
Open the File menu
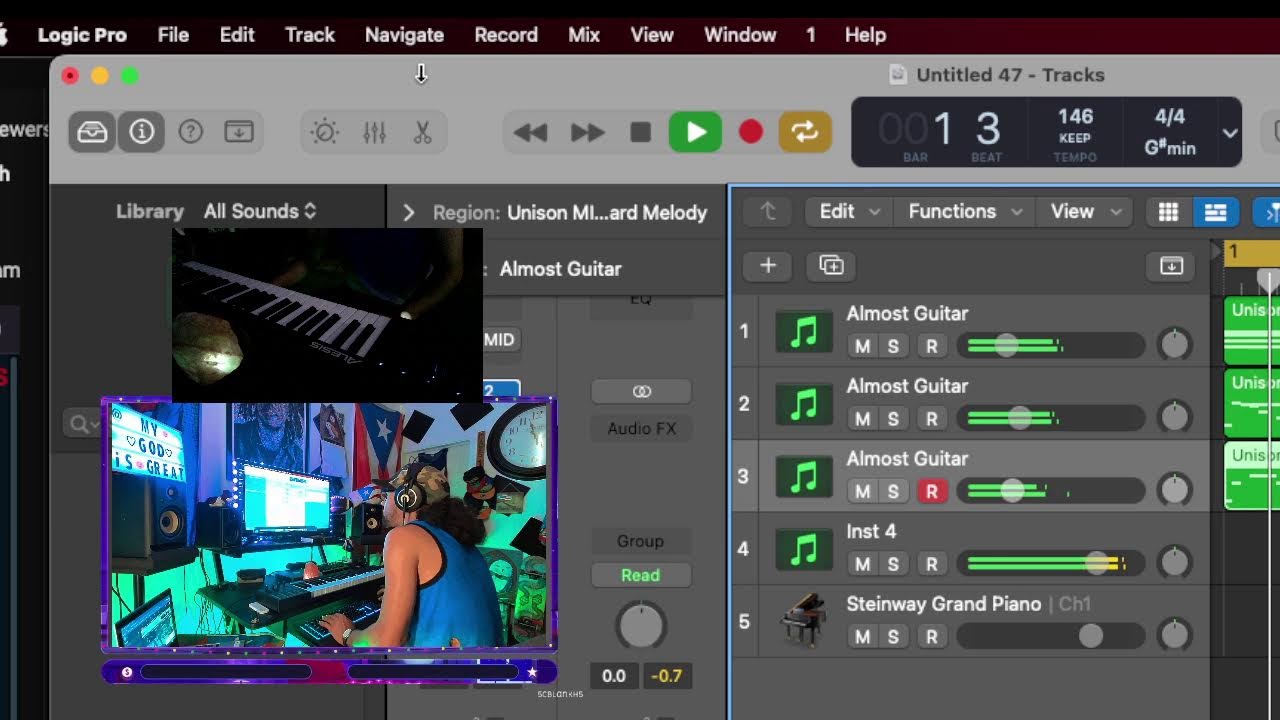[x=173, y=34]
